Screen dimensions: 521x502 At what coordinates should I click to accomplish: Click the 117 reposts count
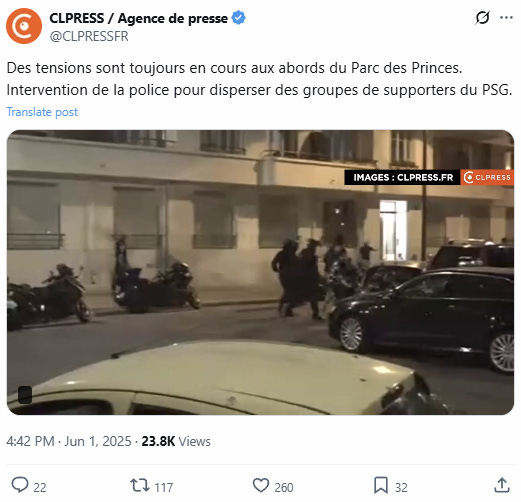click(164, 488)
